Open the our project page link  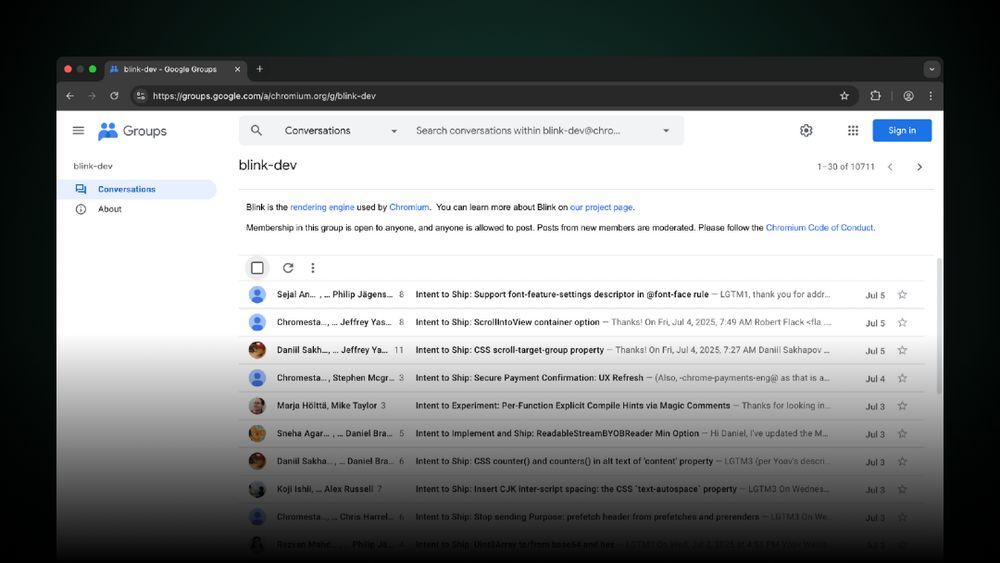[601, 207]
